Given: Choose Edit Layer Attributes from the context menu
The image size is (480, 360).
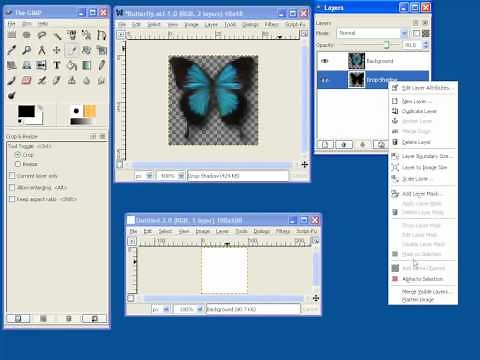Looking at the screenshot, I should click(x=423, y=88).
